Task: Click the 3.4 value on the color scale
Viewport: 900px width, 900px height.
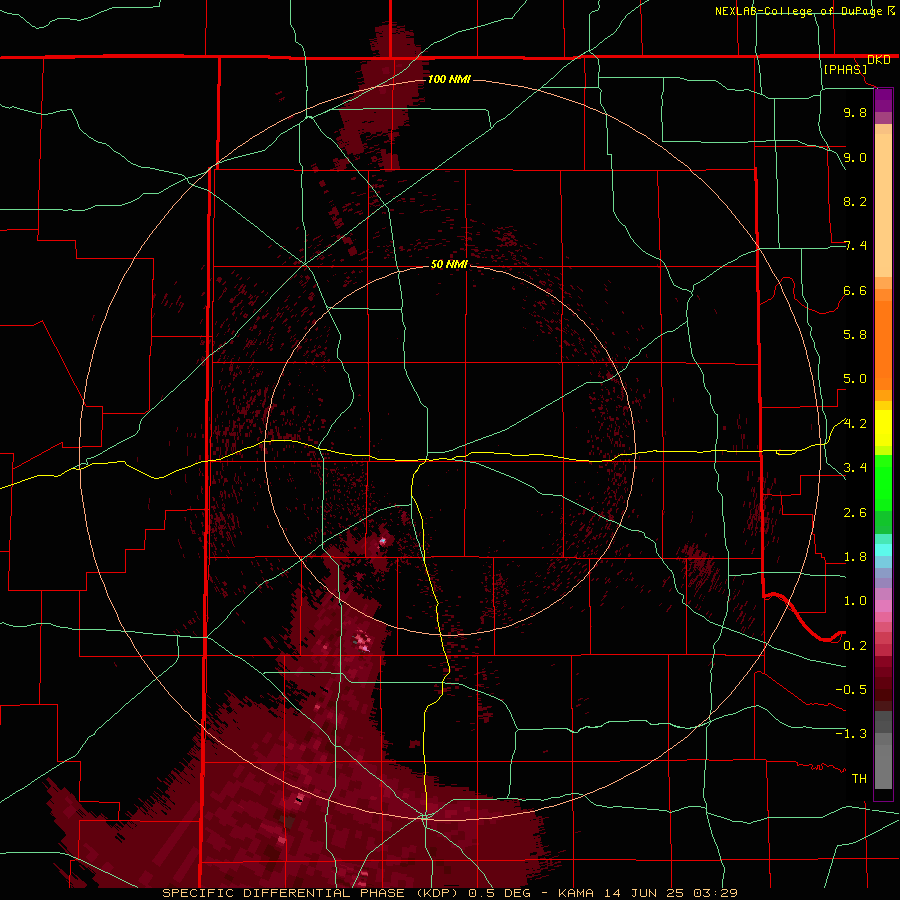Action: point(855,468)
